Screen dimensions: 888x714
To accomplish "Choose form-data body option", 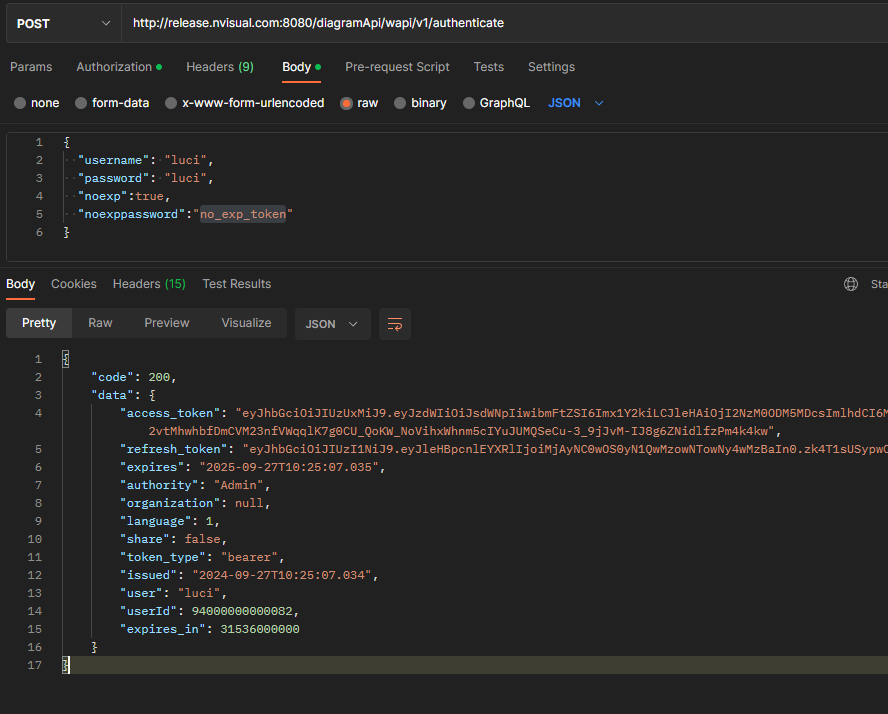I will pos(81,103).
